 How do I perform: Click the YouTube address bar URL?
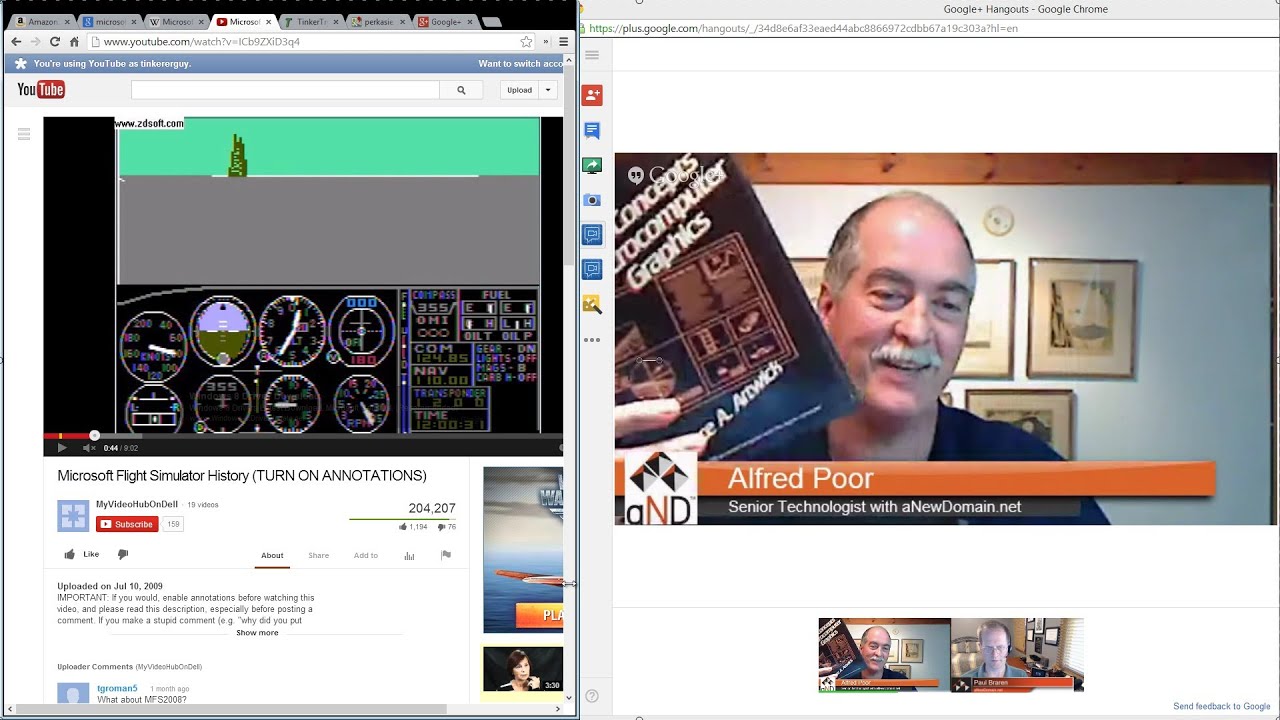pyautogui.click(x=202, y=42)
